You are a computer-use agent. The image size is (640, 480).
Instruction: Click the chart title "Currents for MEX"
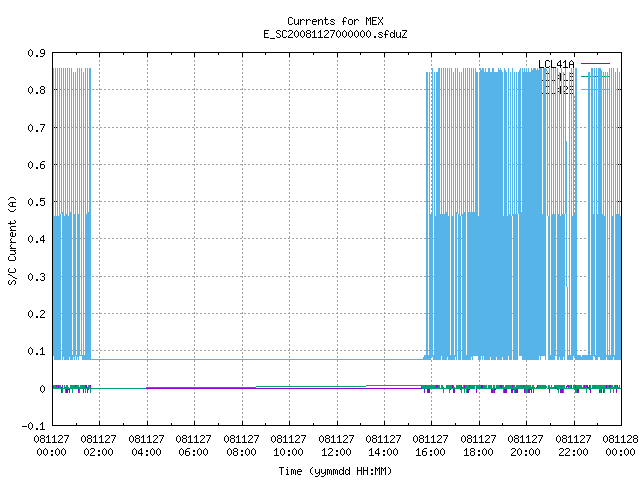335,21
